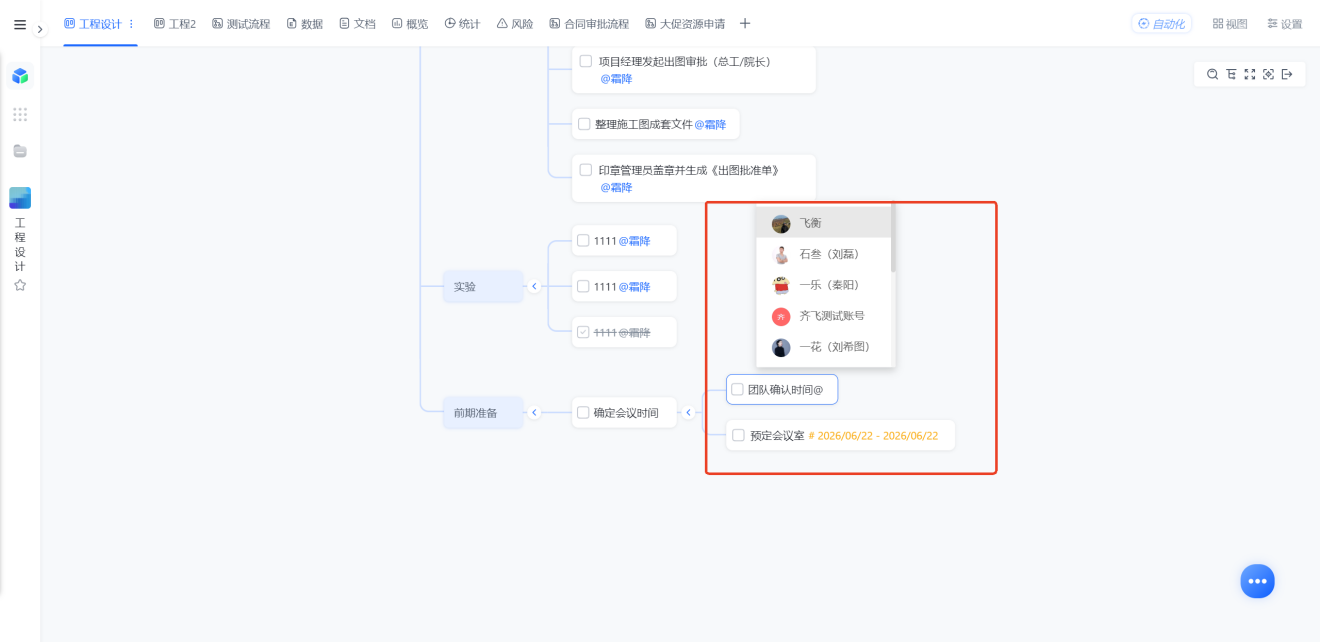Open the 数据 tab
This screenshot has width=1320, height=642.
click(x=305, y=24)
